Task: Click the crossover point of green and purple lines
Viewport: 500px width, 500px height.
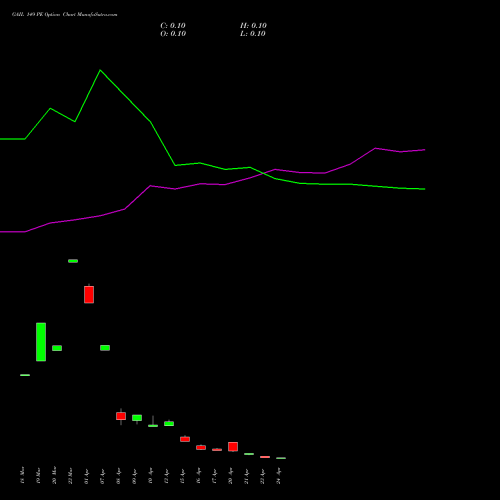Action: (x=263, y=173)
